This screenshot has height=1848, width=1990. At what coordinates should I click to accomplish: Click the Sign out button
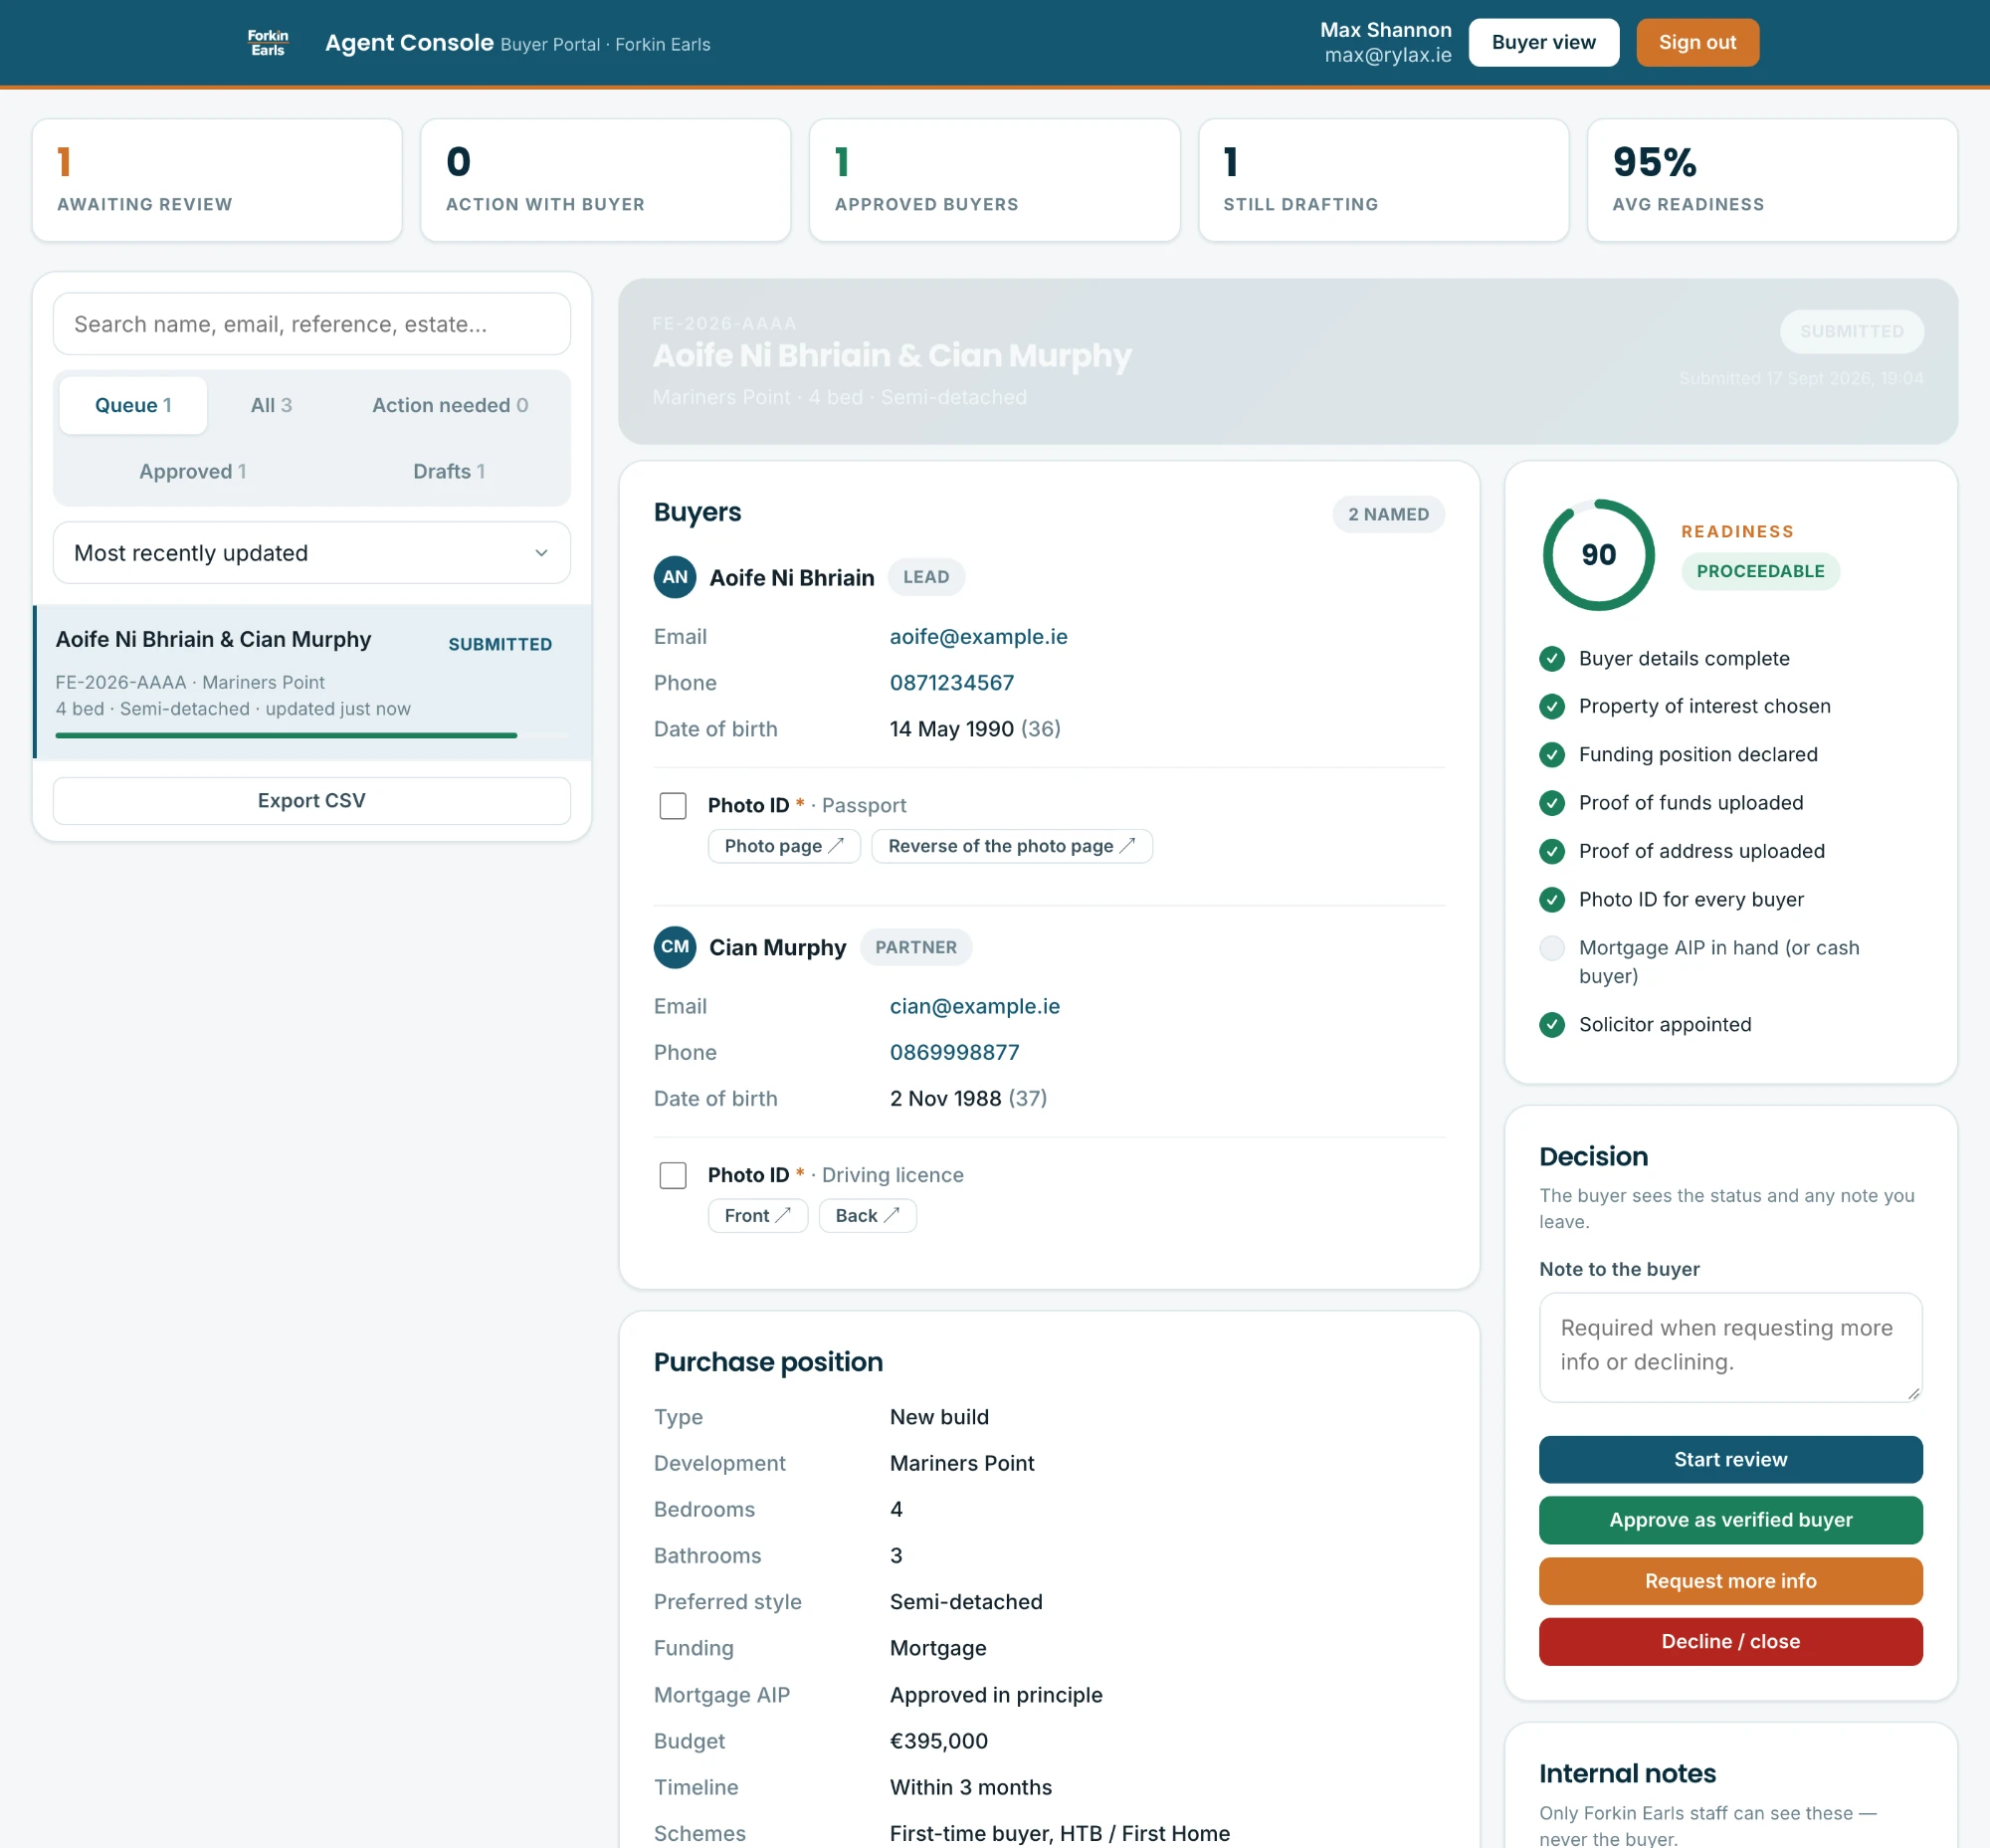point(1697,43)
